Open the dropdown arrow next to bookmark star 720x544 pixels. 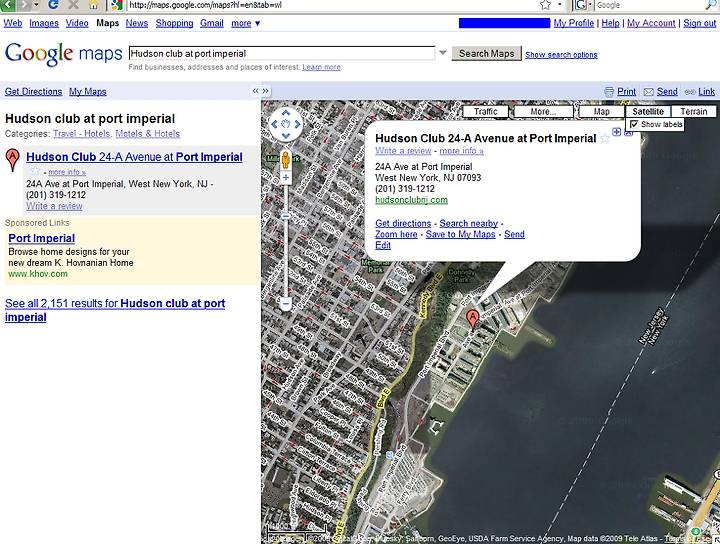tap(559, 5)
